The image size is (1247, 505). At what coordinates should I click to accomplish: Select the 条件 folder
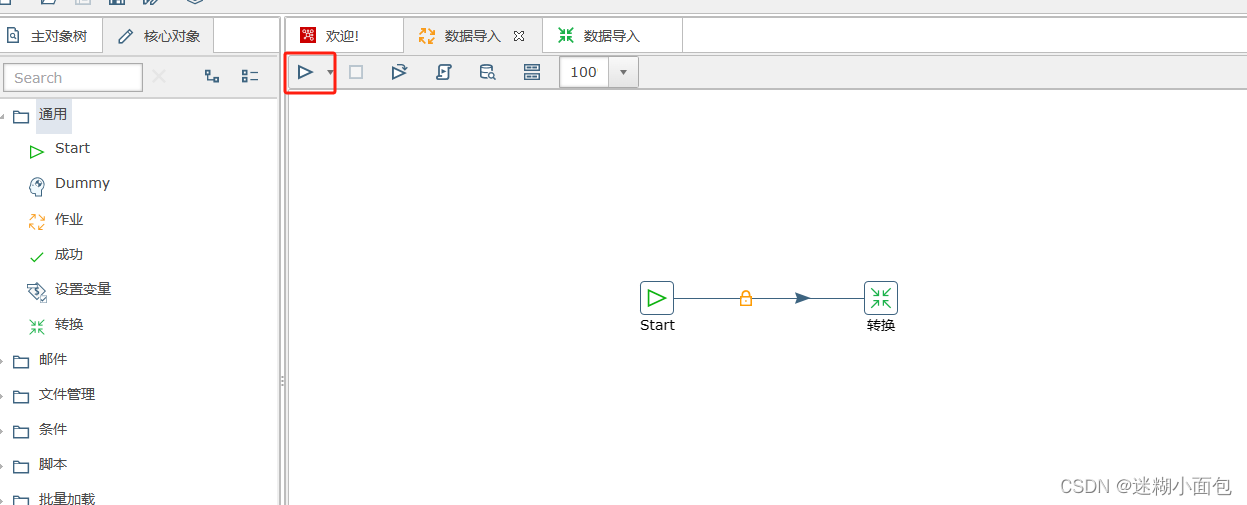(53, 429)
